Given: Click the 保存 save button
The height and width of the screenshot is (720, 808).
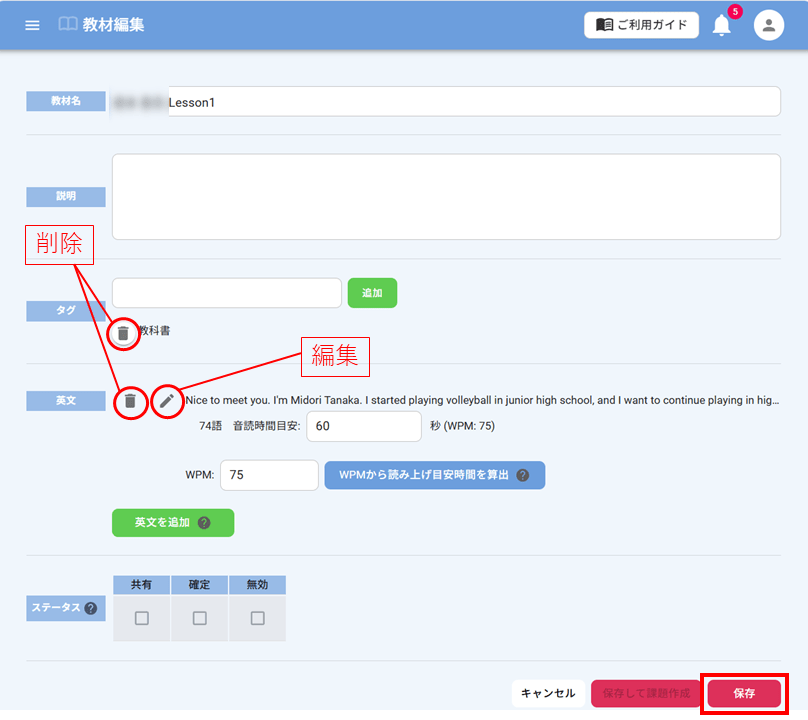Looking at the screenshot, I should click(744, 693).
